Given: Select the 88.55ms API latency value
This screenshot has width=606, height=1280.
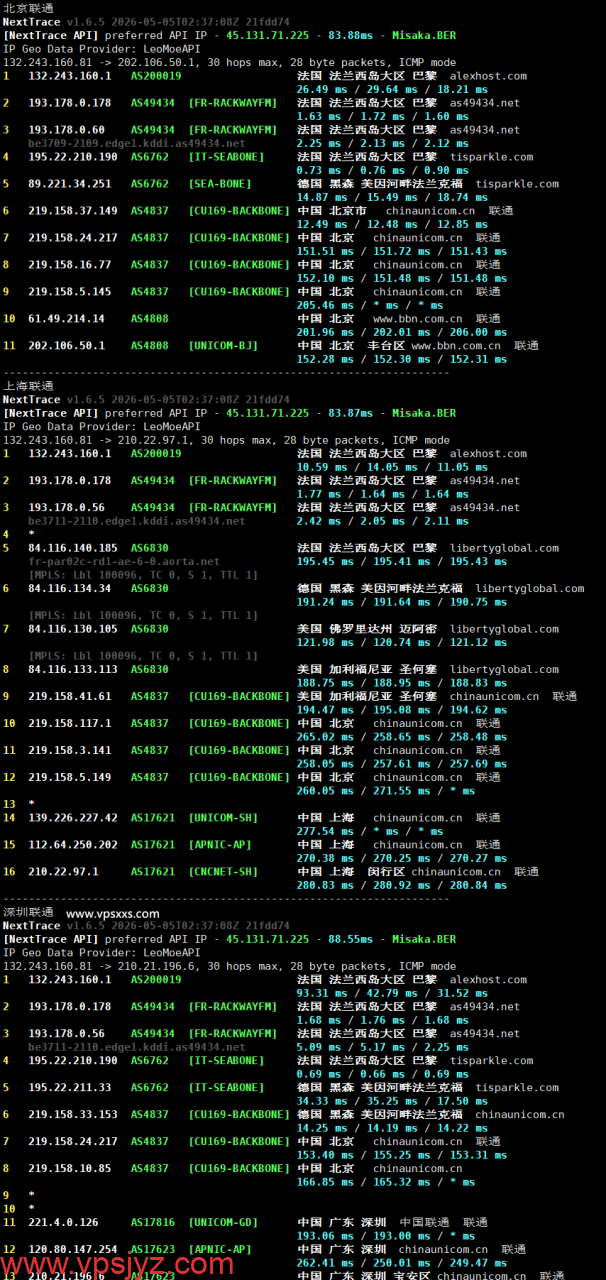Looking at the screenshot, I should (x=350, y=939).
